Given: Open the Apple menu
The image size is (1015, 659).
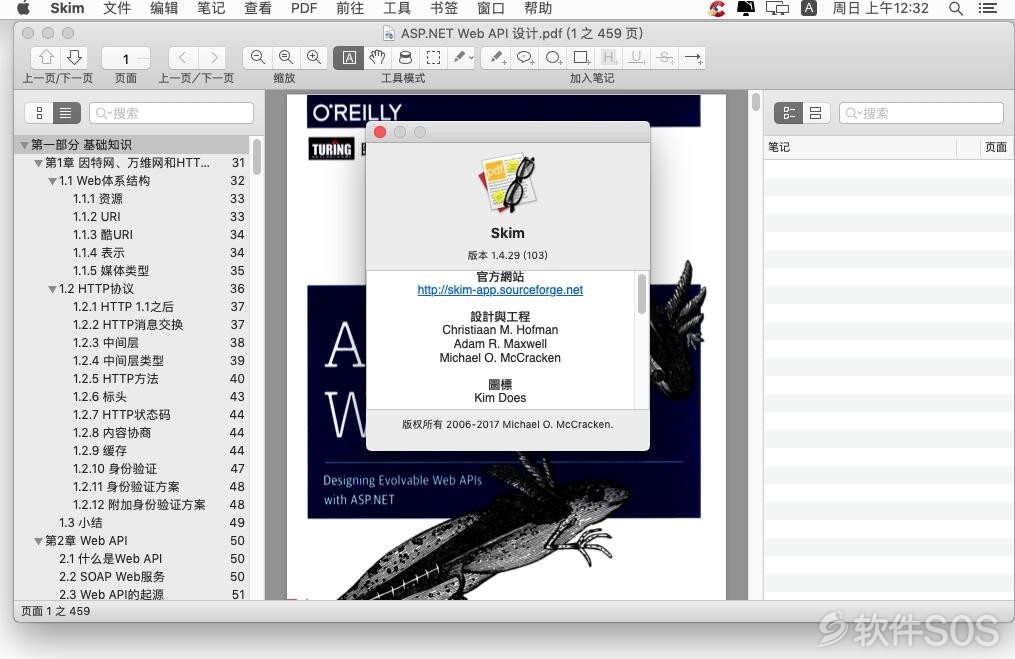Looking at the screenshot, I should click(x=23, y=8).
